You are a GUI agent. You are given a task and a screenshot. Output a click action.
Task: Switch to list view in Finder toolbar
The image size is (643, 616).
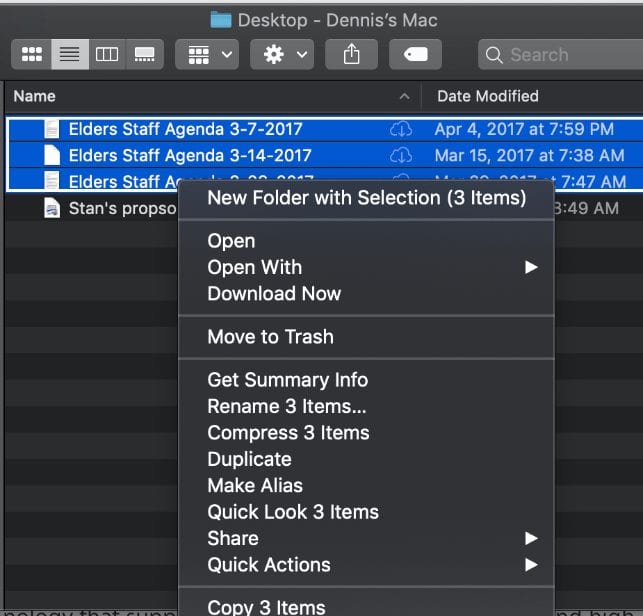tap(69, 55)
